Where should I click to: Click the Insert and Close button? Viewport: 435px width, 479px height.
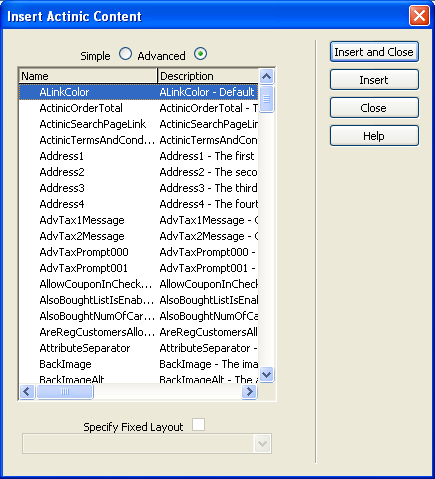374,52
